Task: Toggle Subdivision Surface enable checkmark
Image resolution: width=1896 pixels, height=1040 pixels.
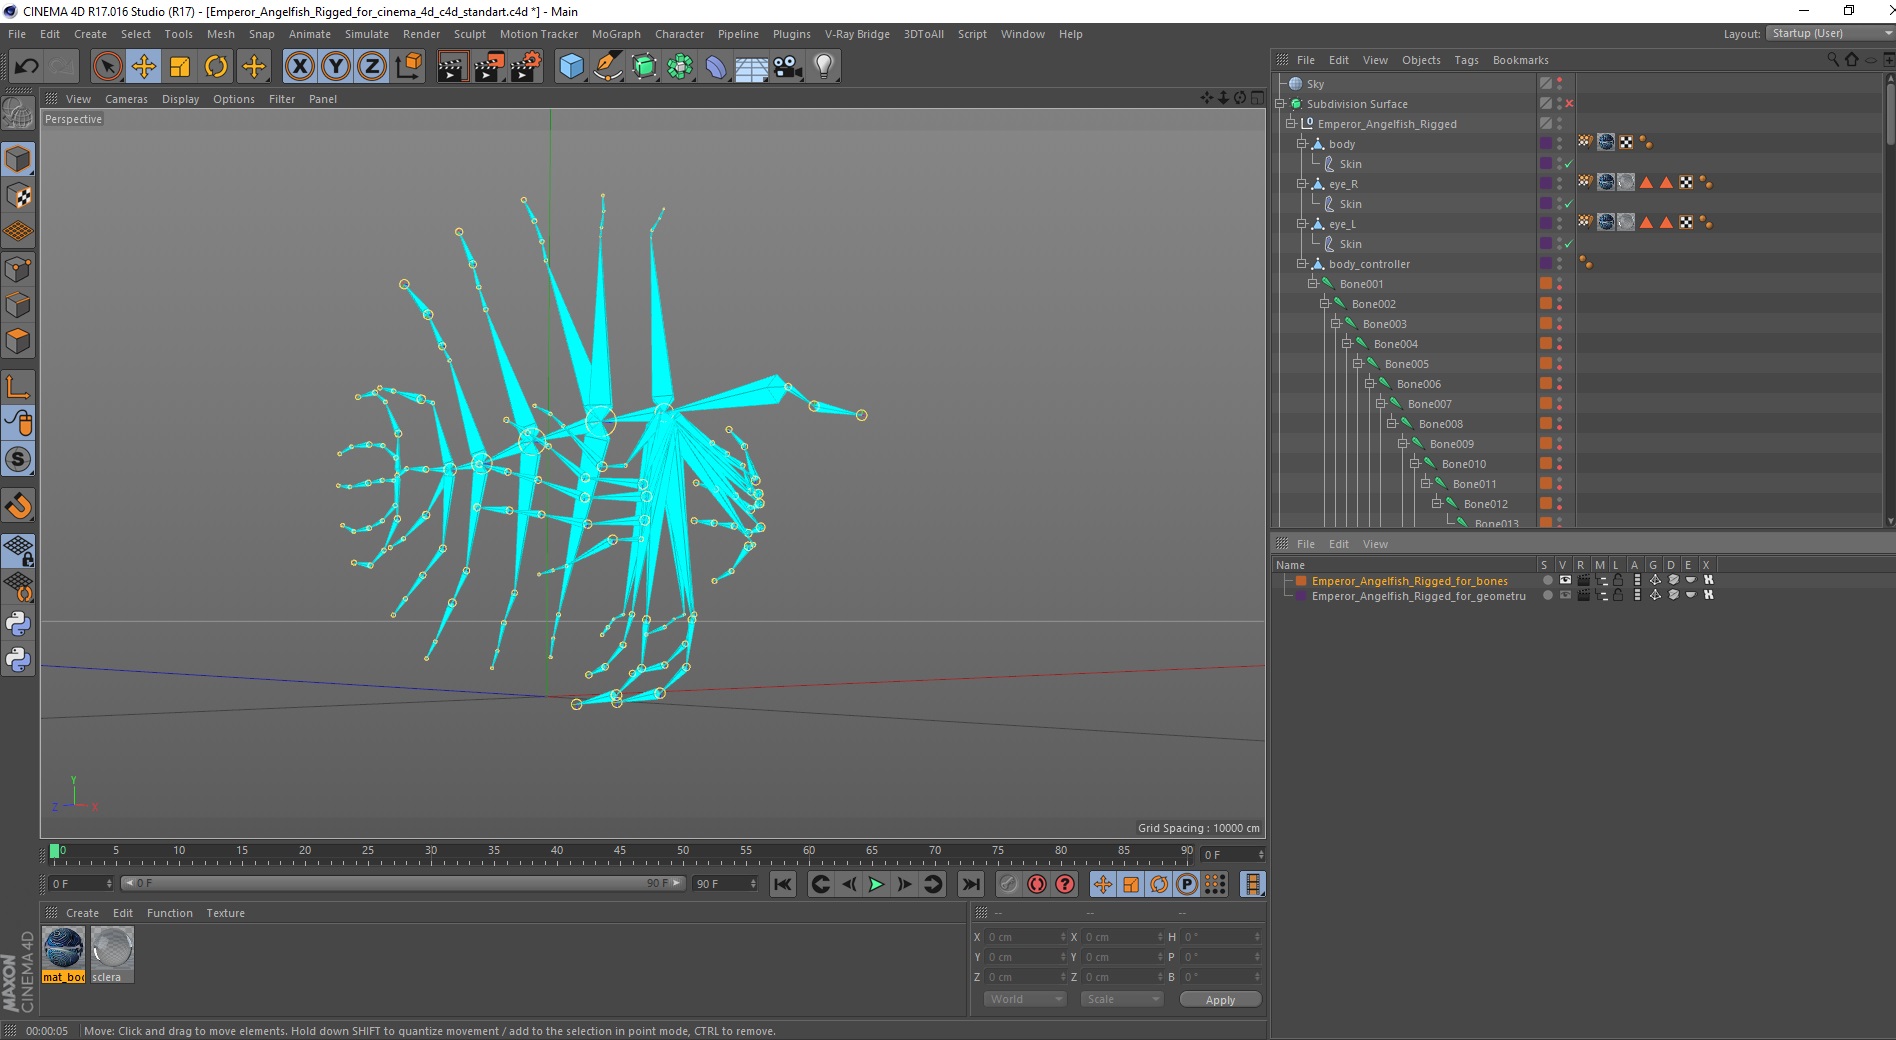Action: click(1569, 104)
